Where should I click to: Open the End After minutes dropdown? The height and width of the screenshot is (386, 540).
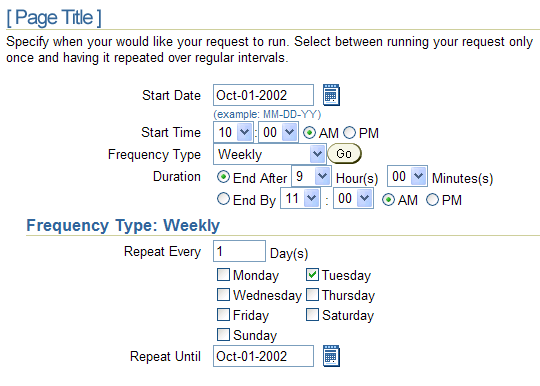pyautogui.click(x=407, y=176)
